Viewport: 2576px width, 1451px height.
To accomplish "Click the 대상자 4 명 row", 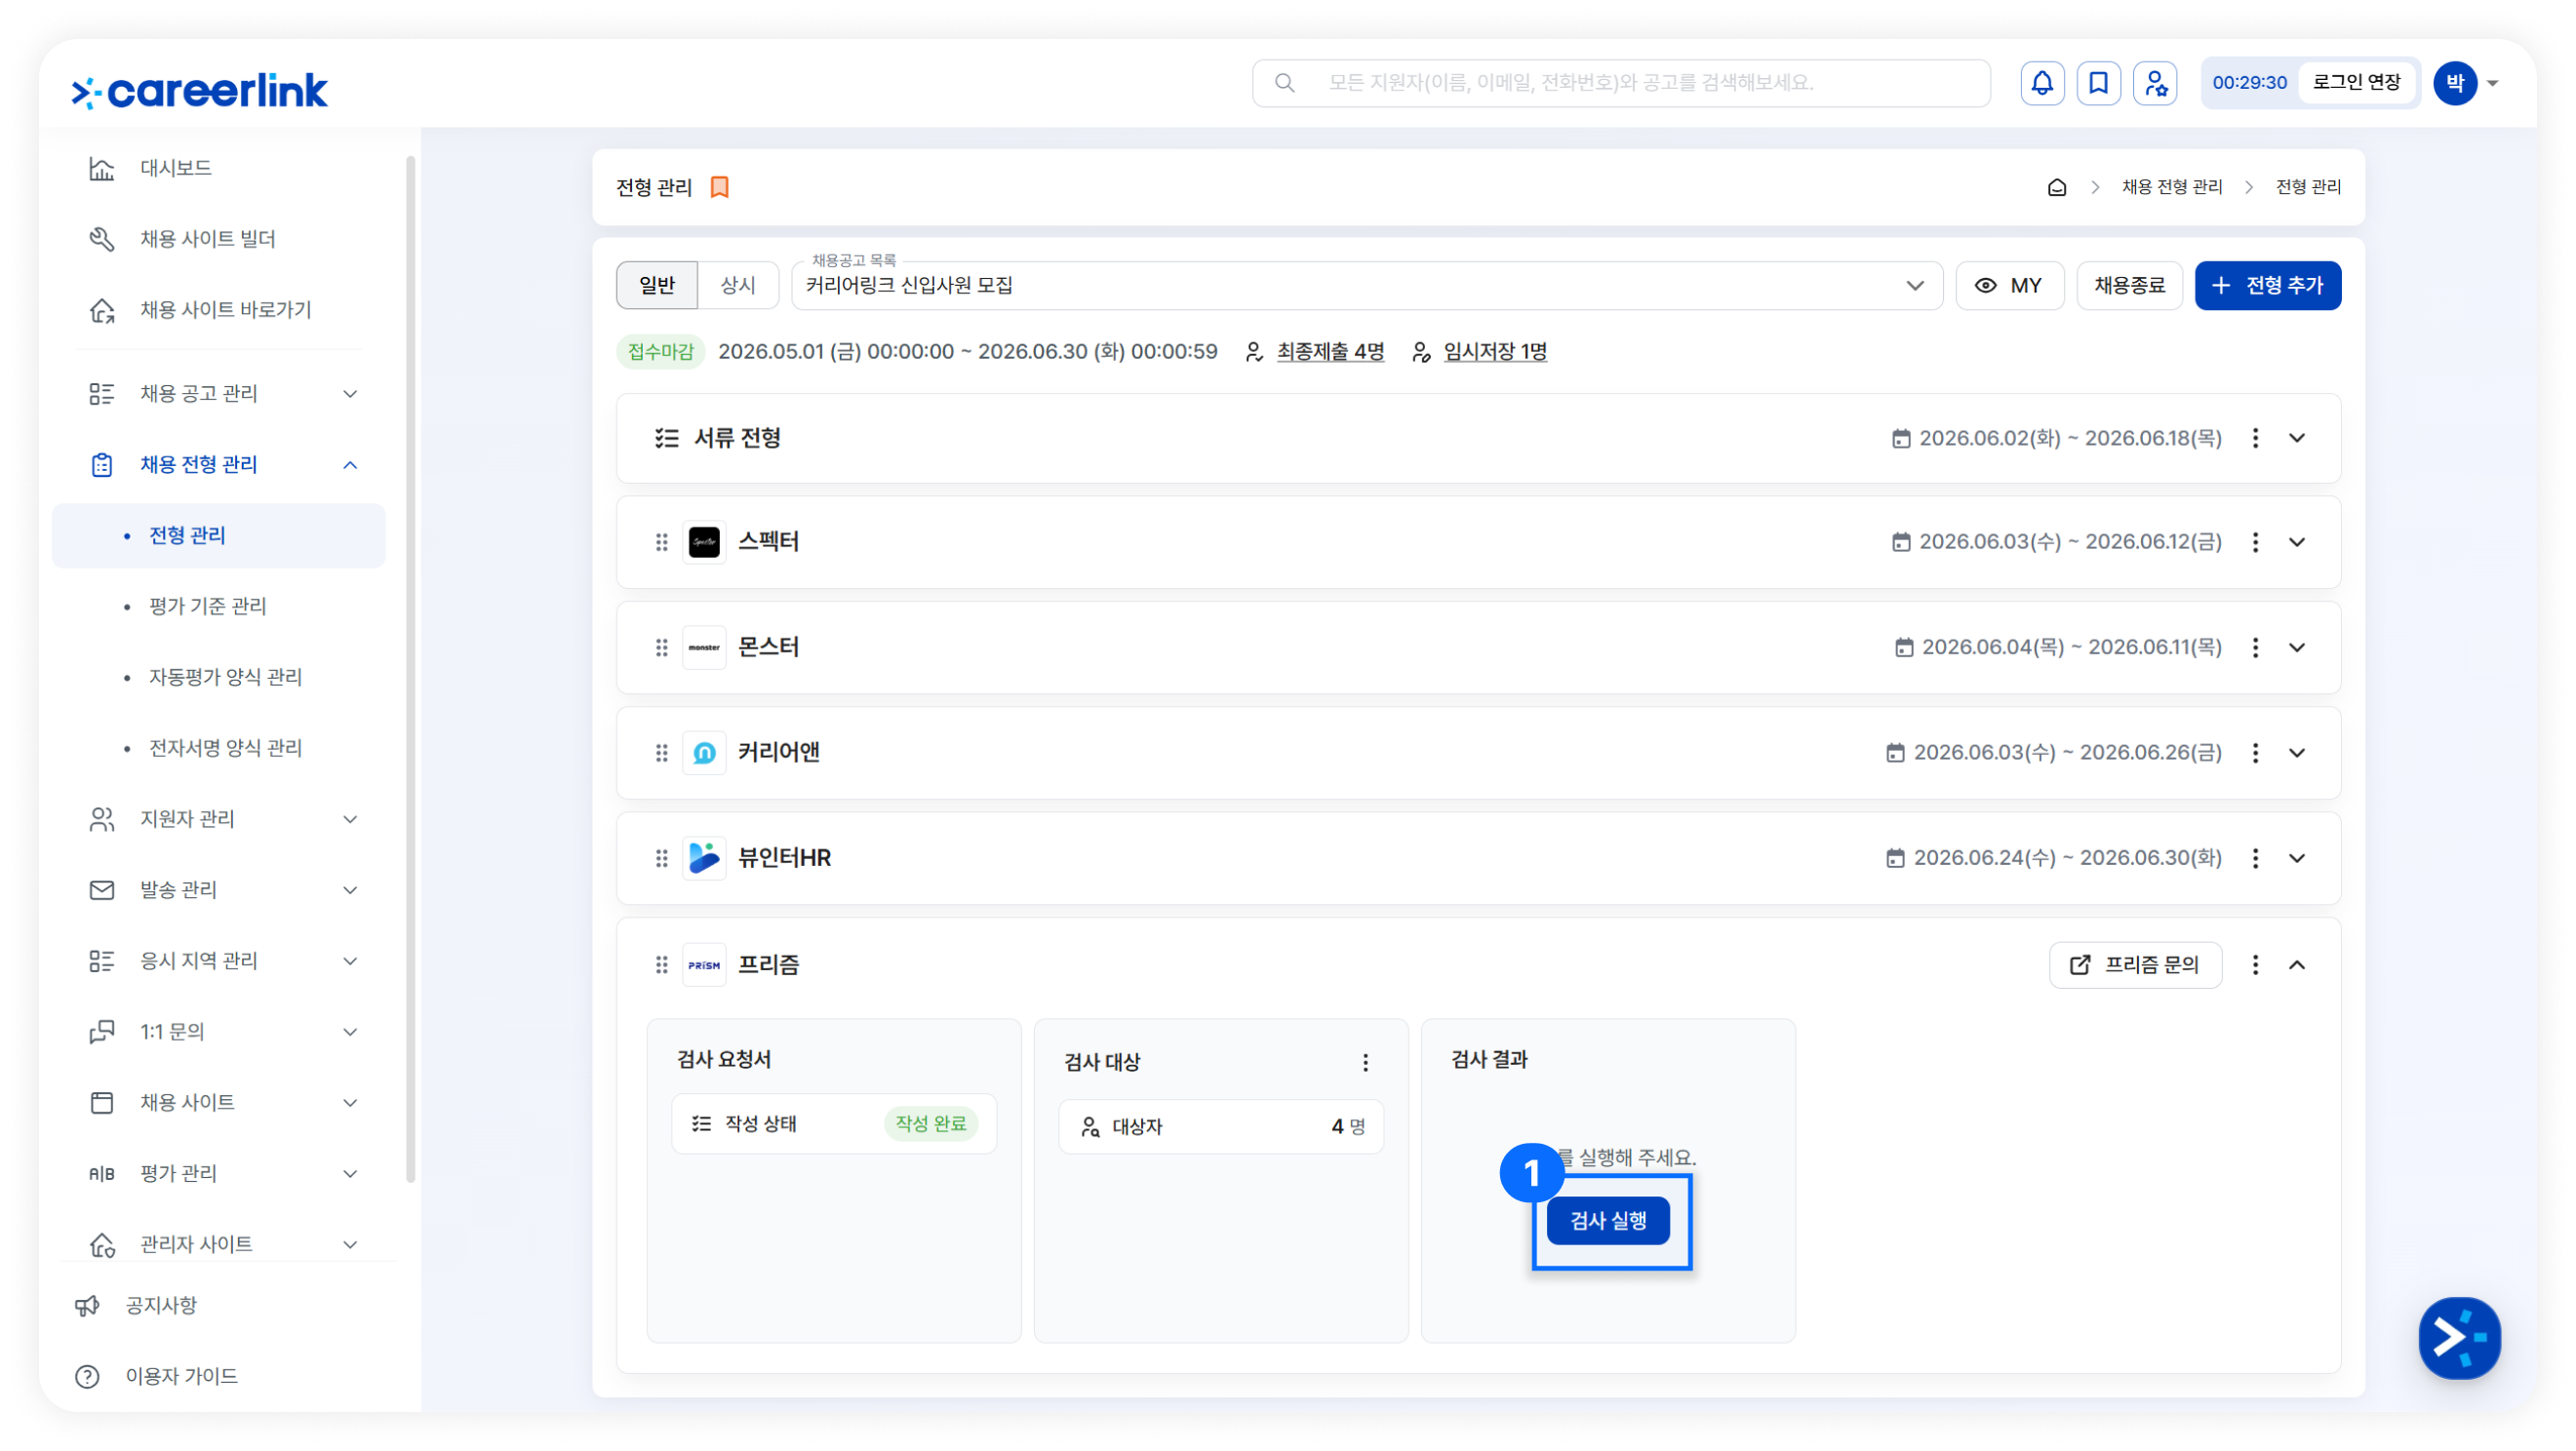I will 1221,1127.
